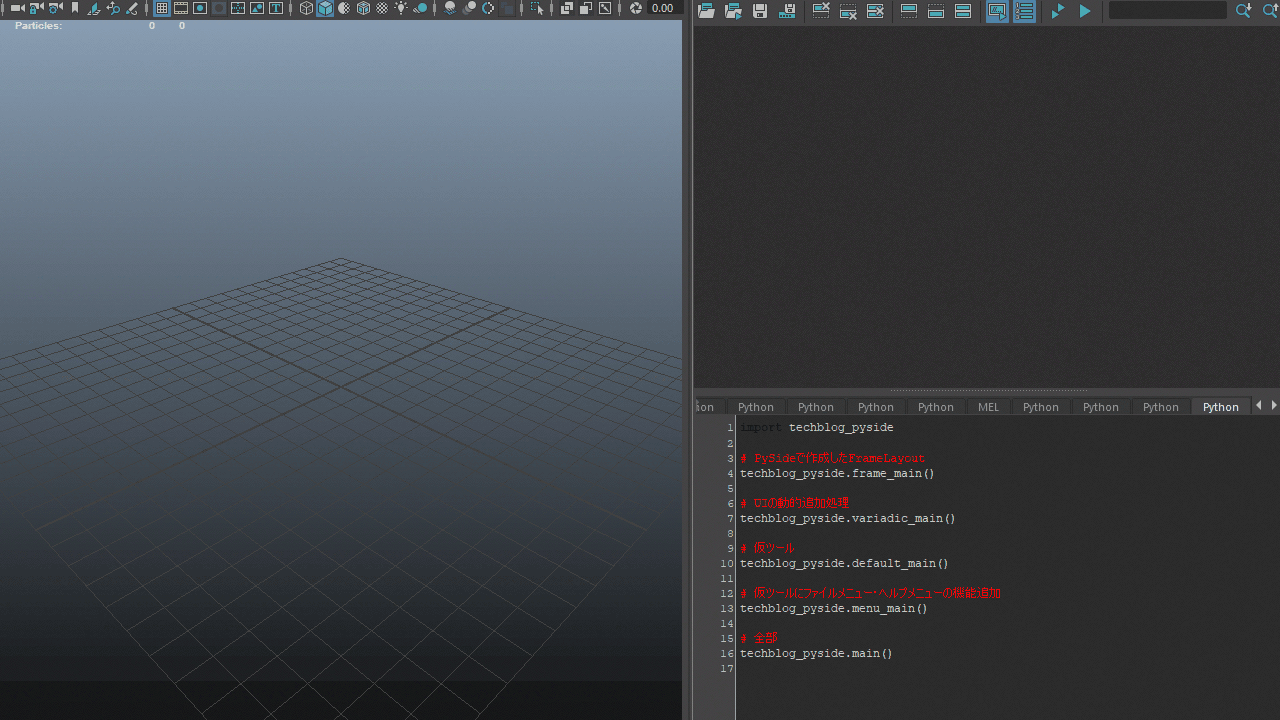Toggle Echo All Commands
Image resolution: width=1280 pixels, height=720 pixels.
coord(997,11)
